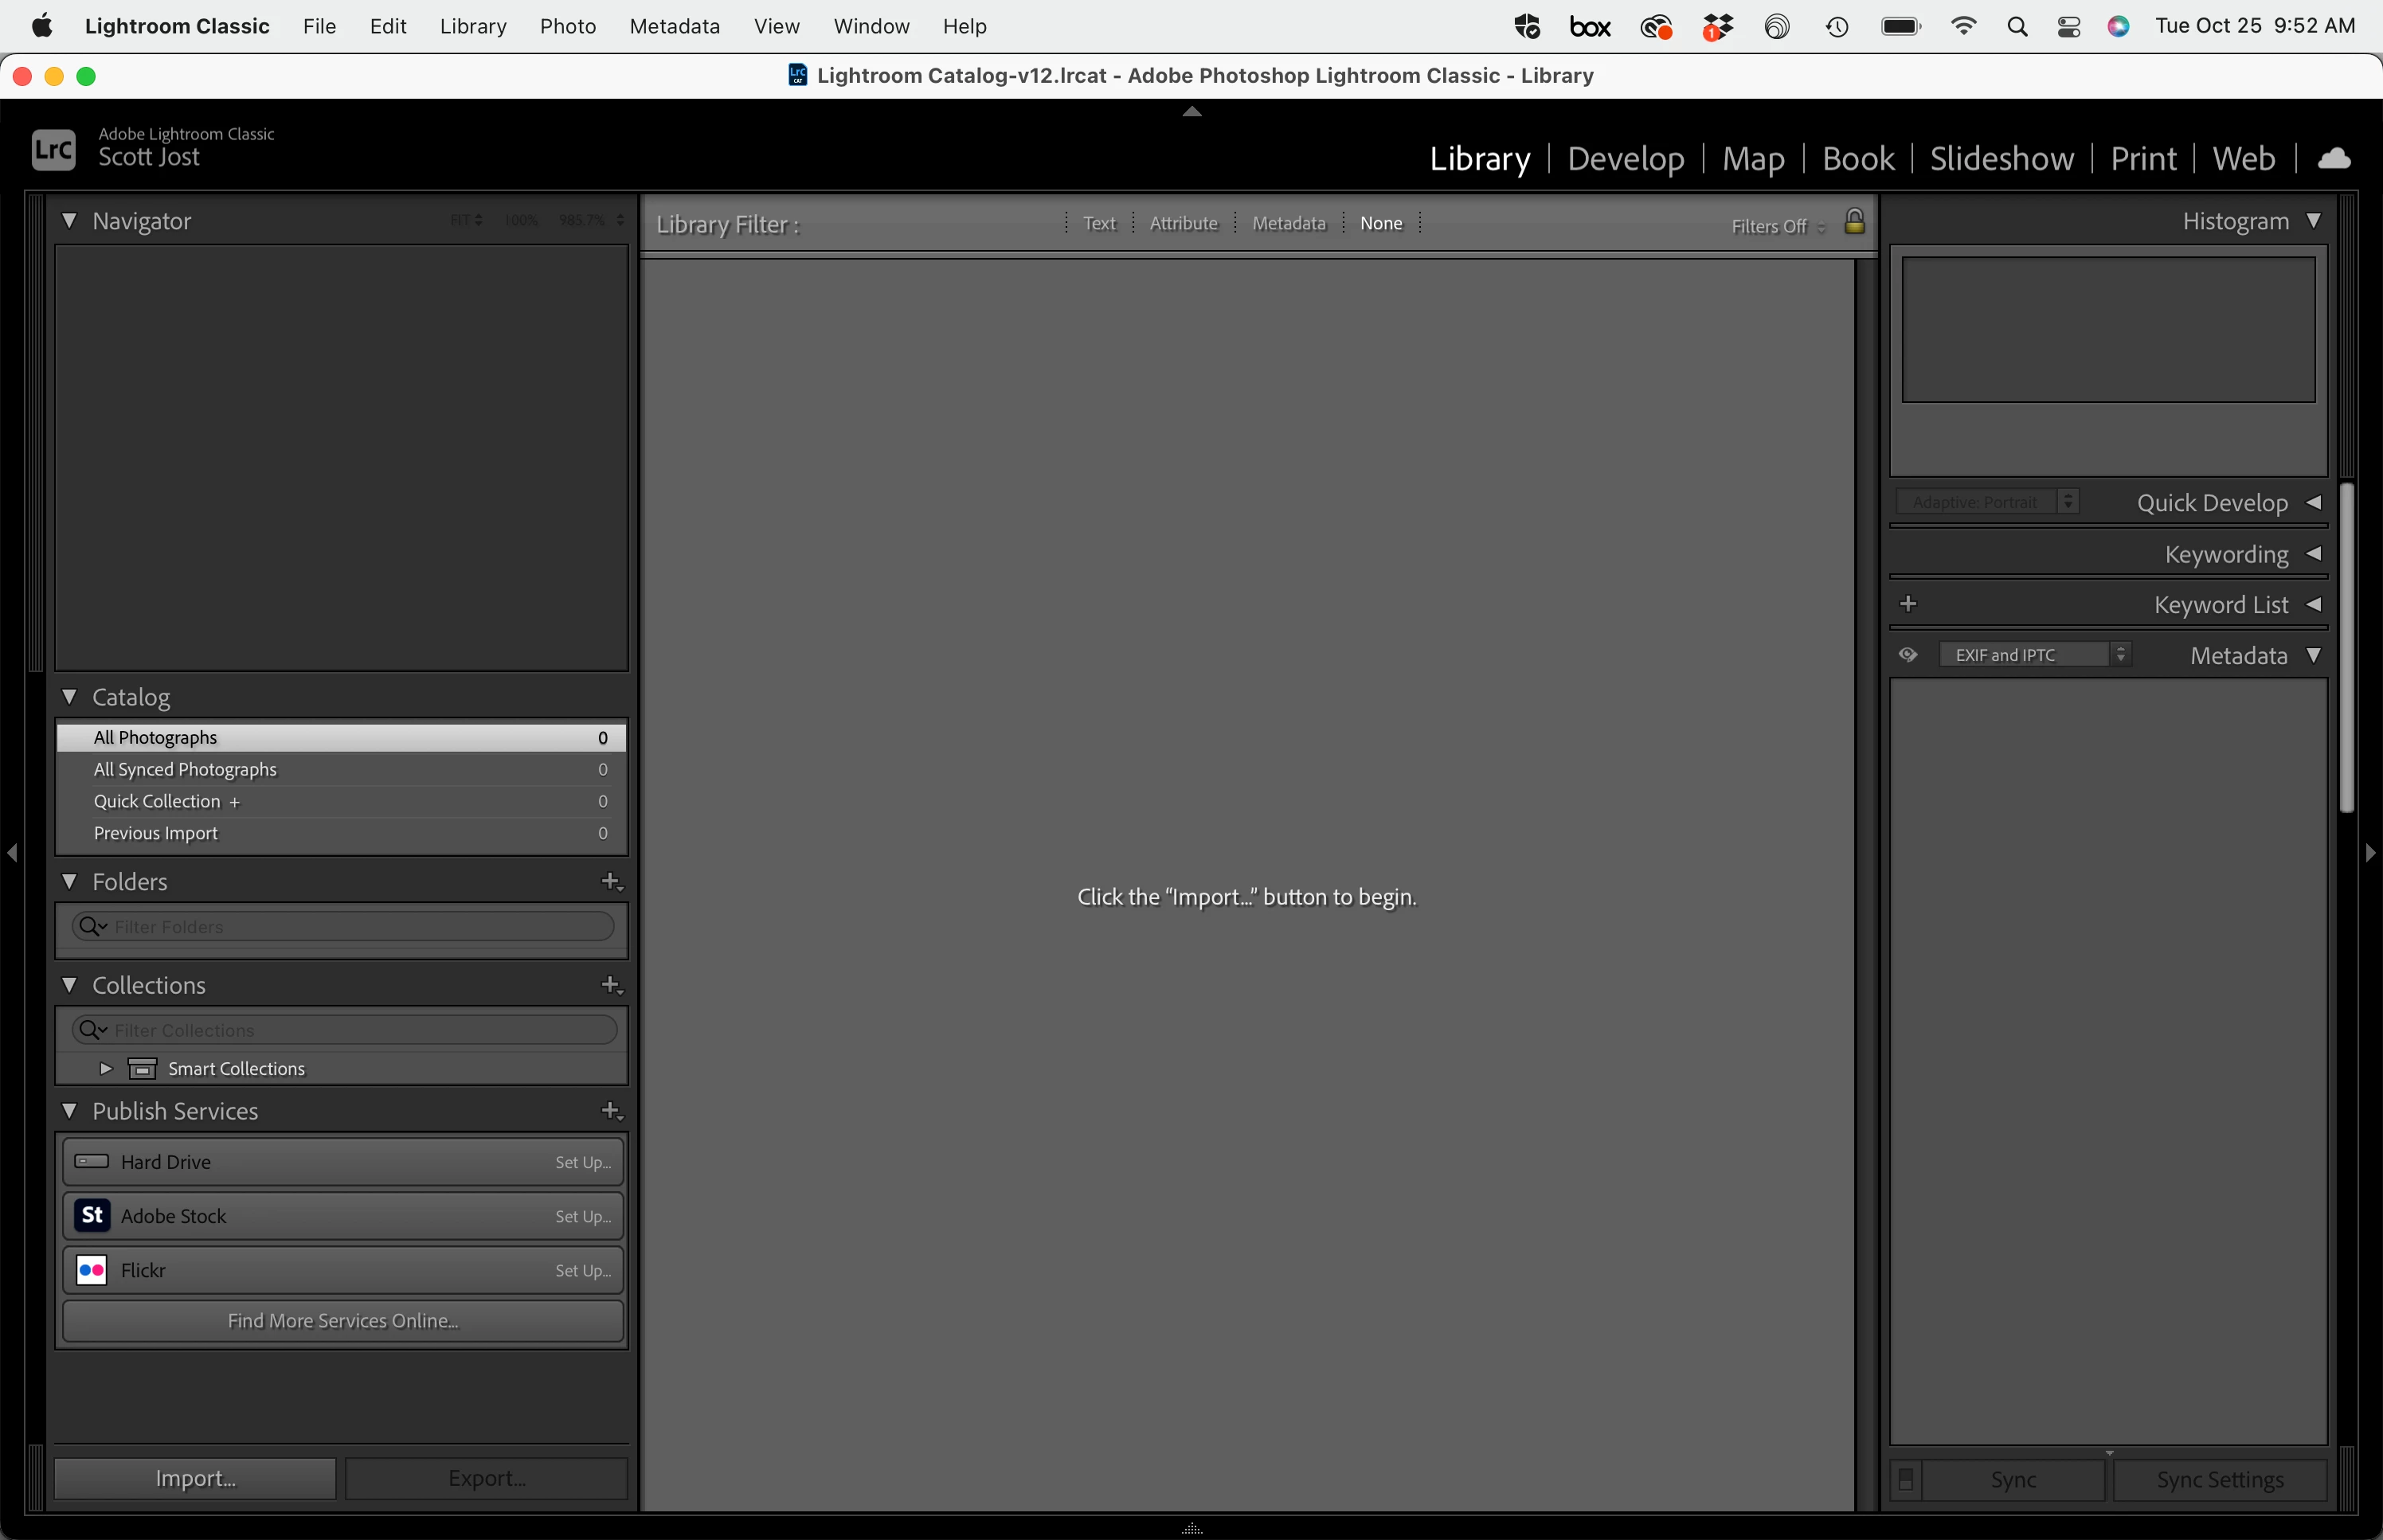Click the Library Filter lock icon
This screenshot has height=1540, width=2383.
pyautogui.click(x=1853, y=222)
